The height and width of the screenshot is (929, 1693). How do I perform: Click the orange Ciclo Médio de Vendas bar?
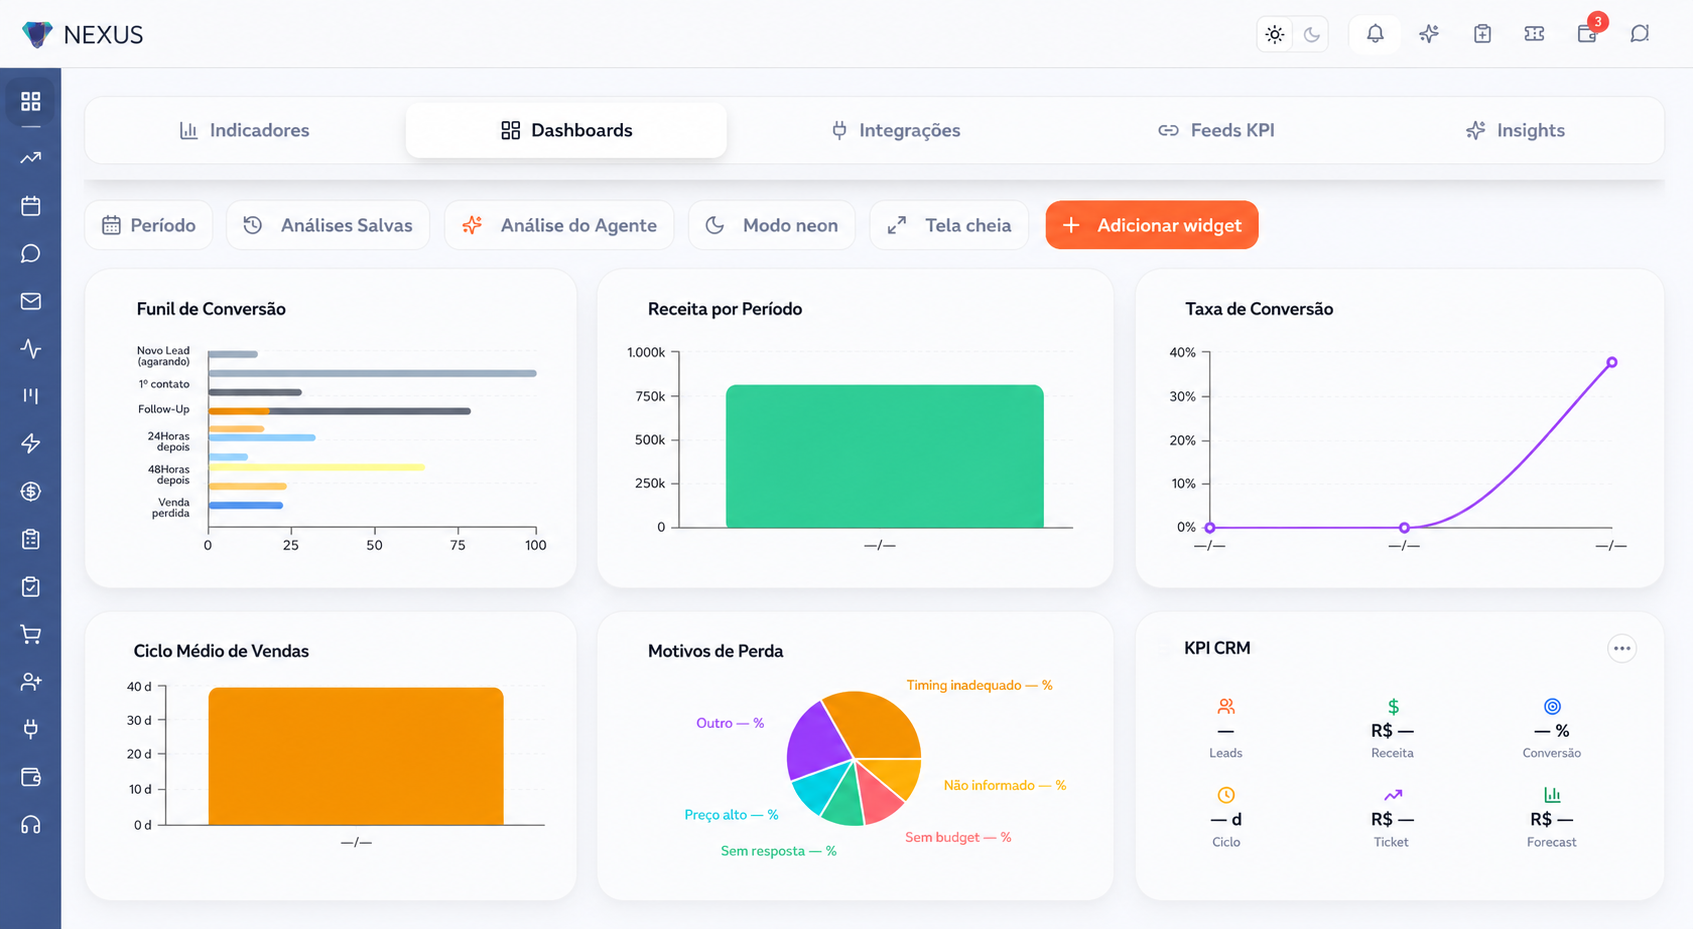(356, 756)
